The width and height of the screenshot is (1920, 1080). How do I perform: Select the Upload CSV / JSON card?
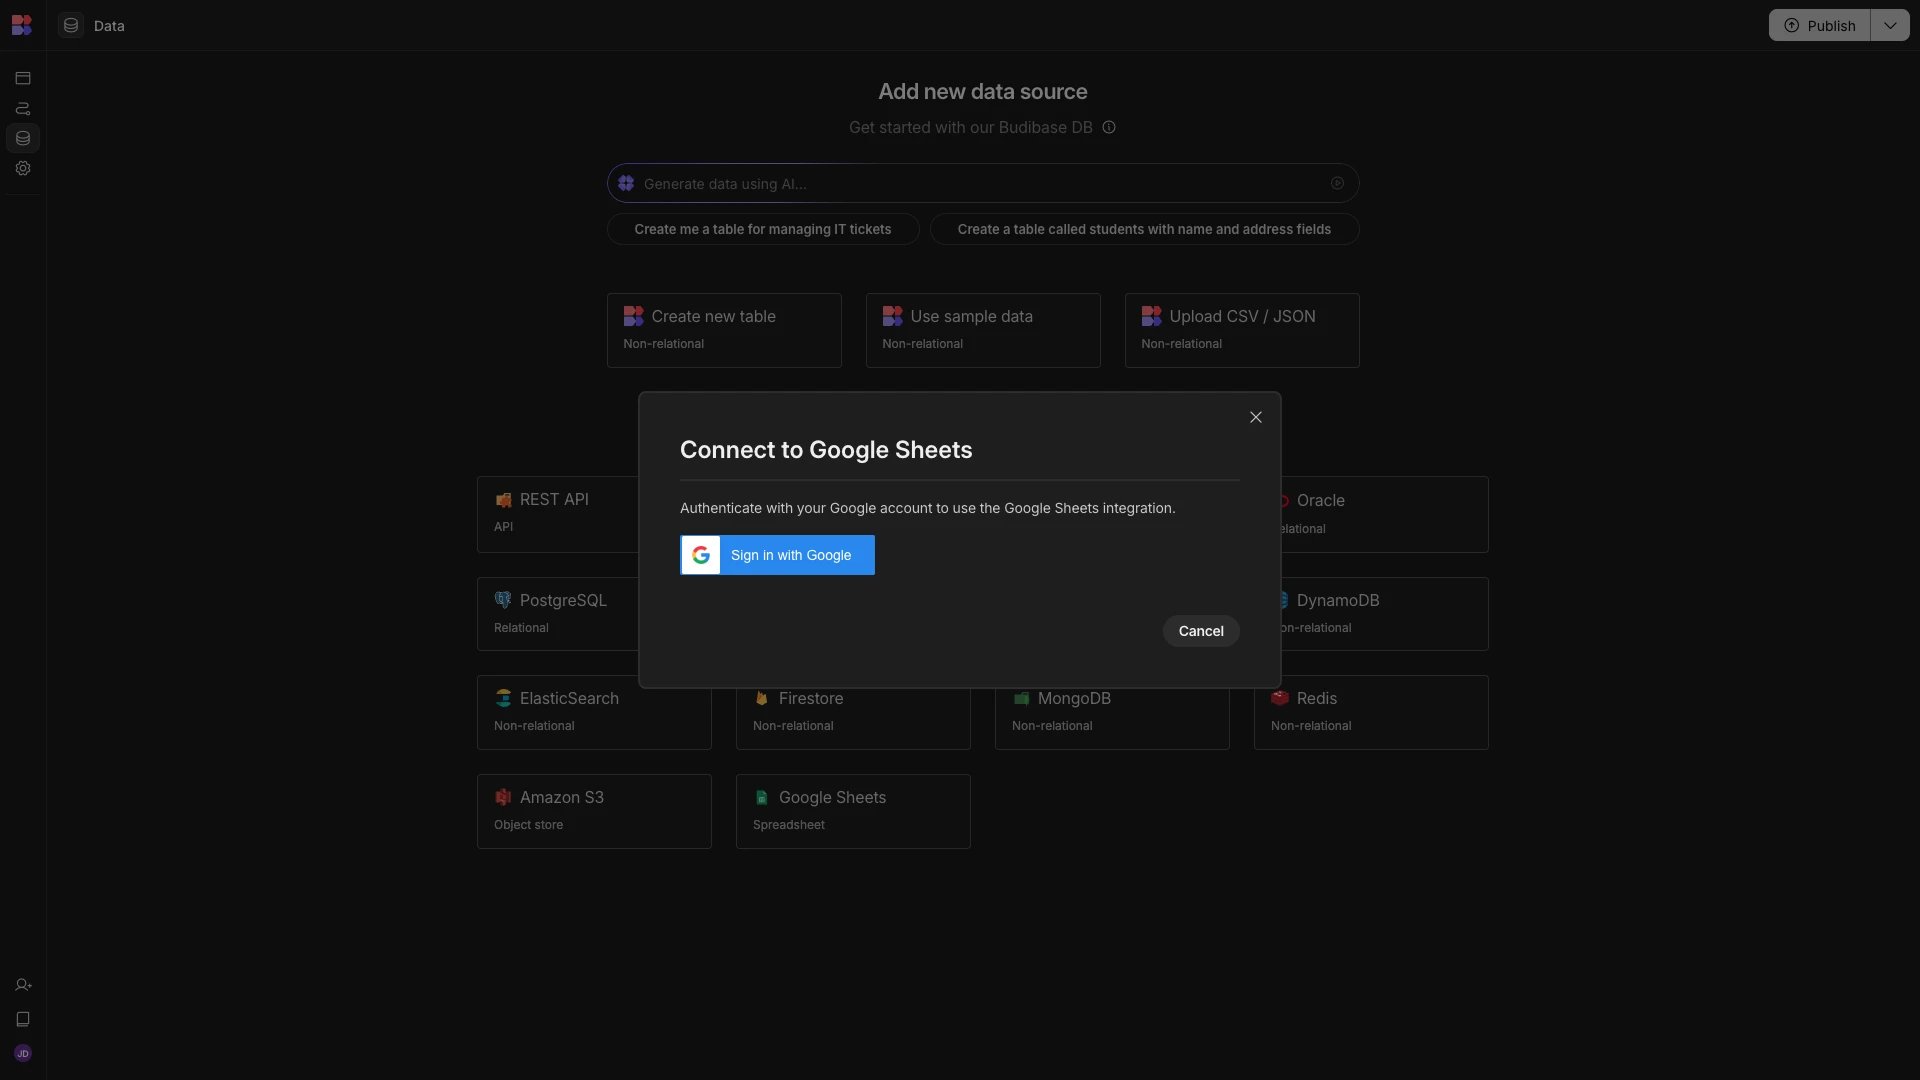tap(1242, 330)
